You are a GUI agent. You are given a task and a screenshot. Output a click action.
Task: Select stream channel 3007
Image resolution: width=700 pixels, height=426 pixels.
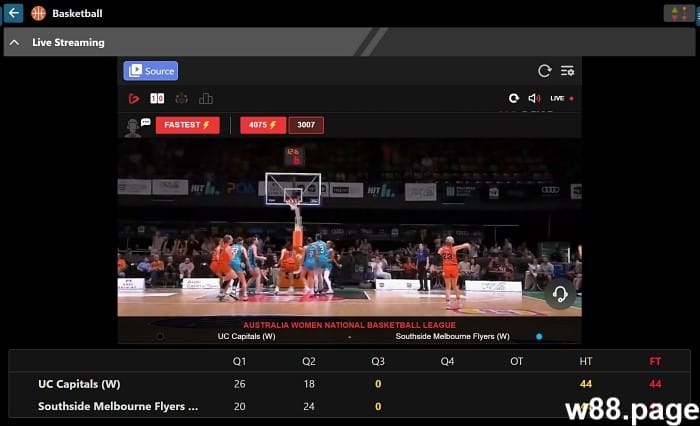coord(306,125)
